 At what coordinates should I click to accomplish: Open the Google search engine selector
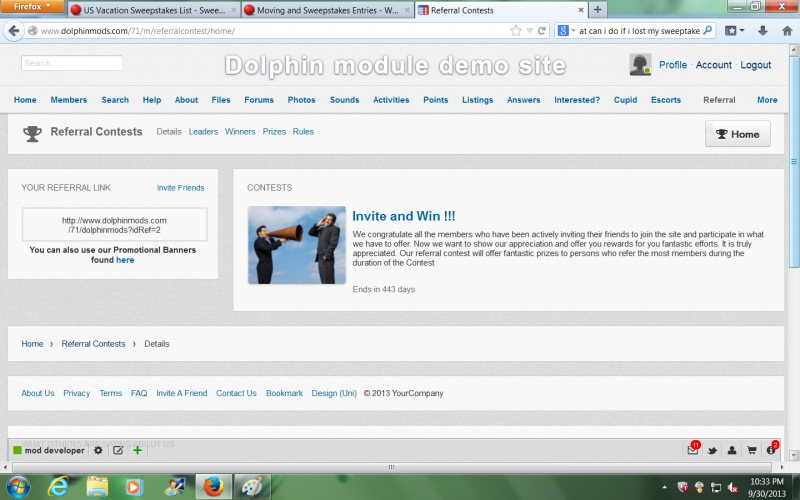[x=566, y=31]
